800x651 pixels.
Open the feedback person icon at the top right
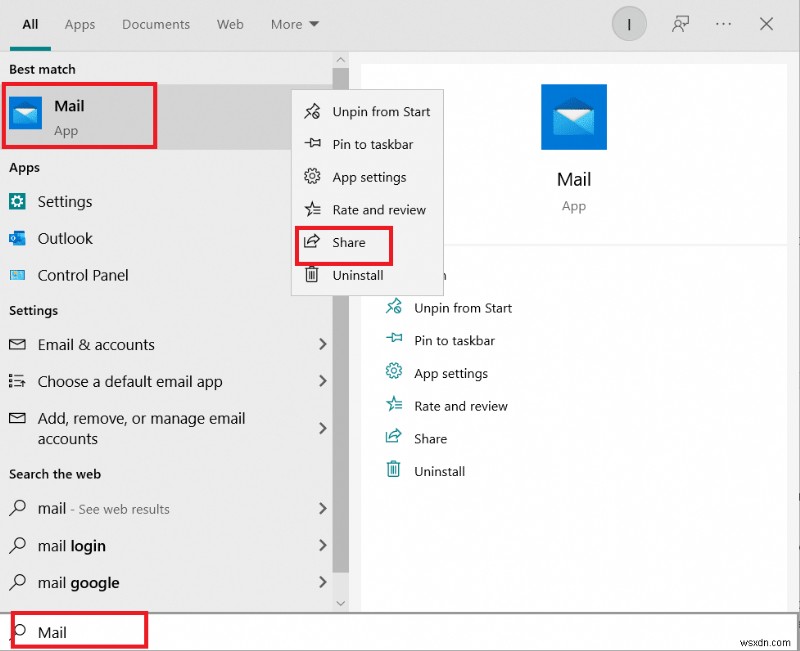tap(681, 24)
